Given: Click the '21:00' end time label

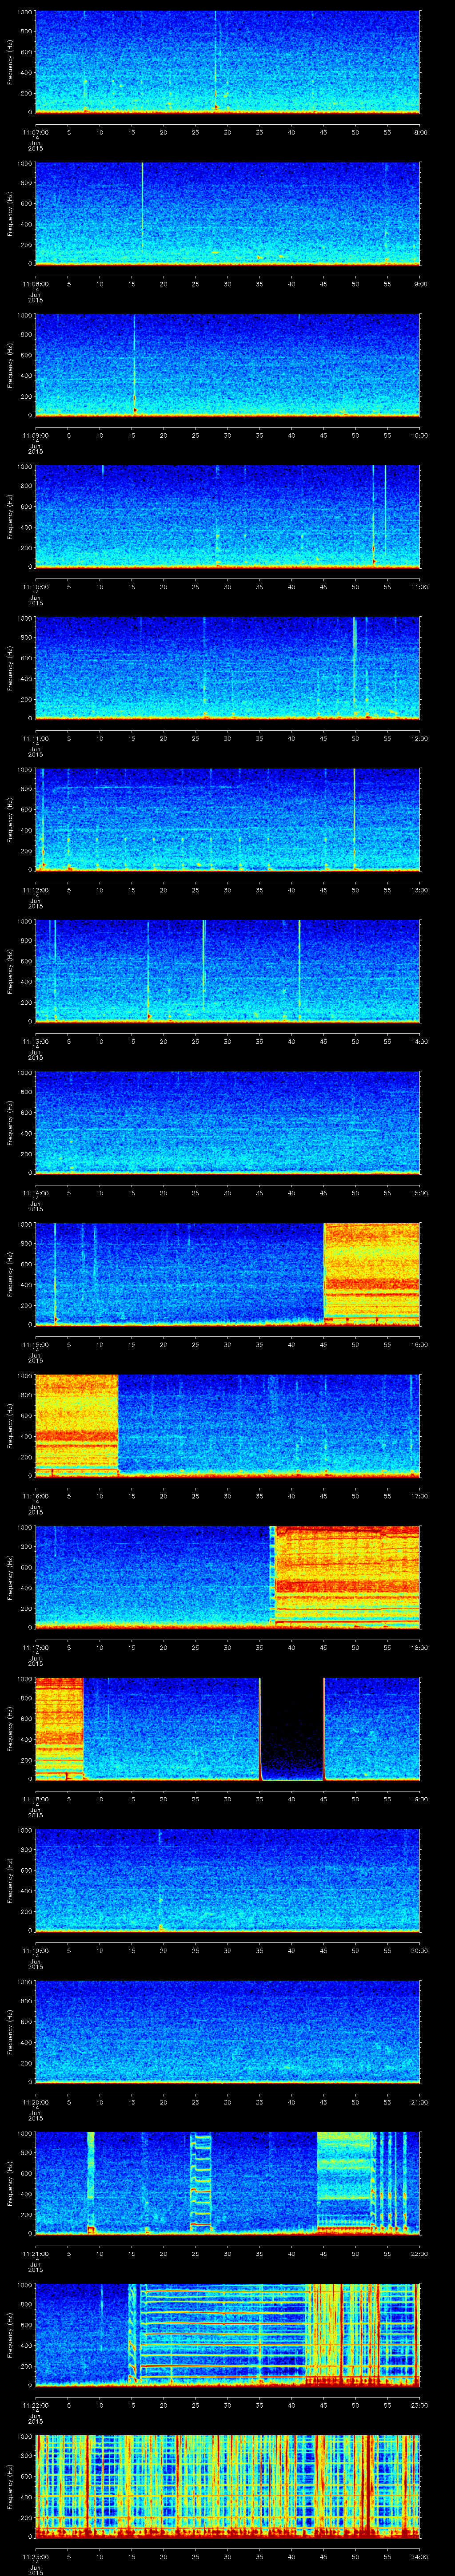Looking at the screenshot, I should click(420, 2101).
